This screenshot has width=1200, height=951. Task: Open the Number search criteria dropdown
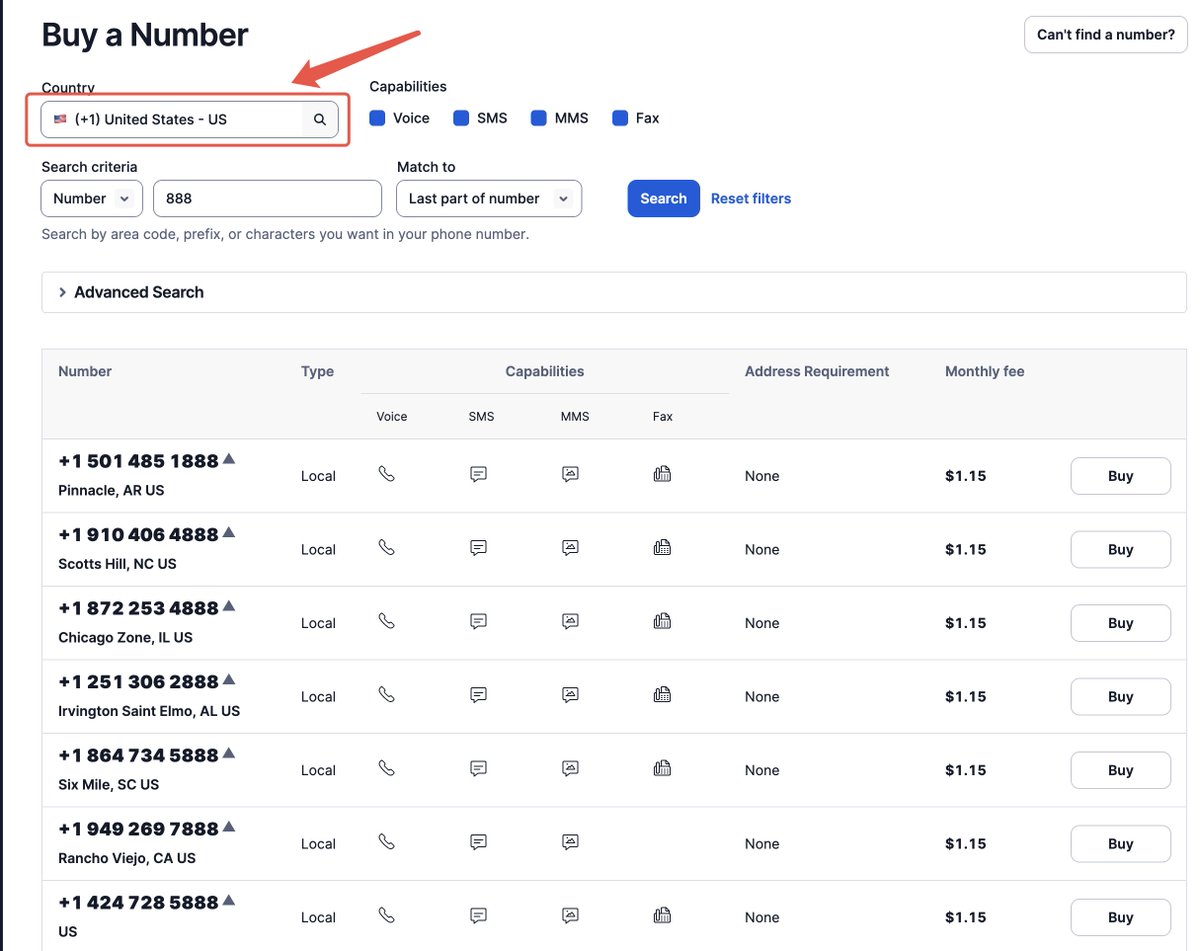click(91, 199)
